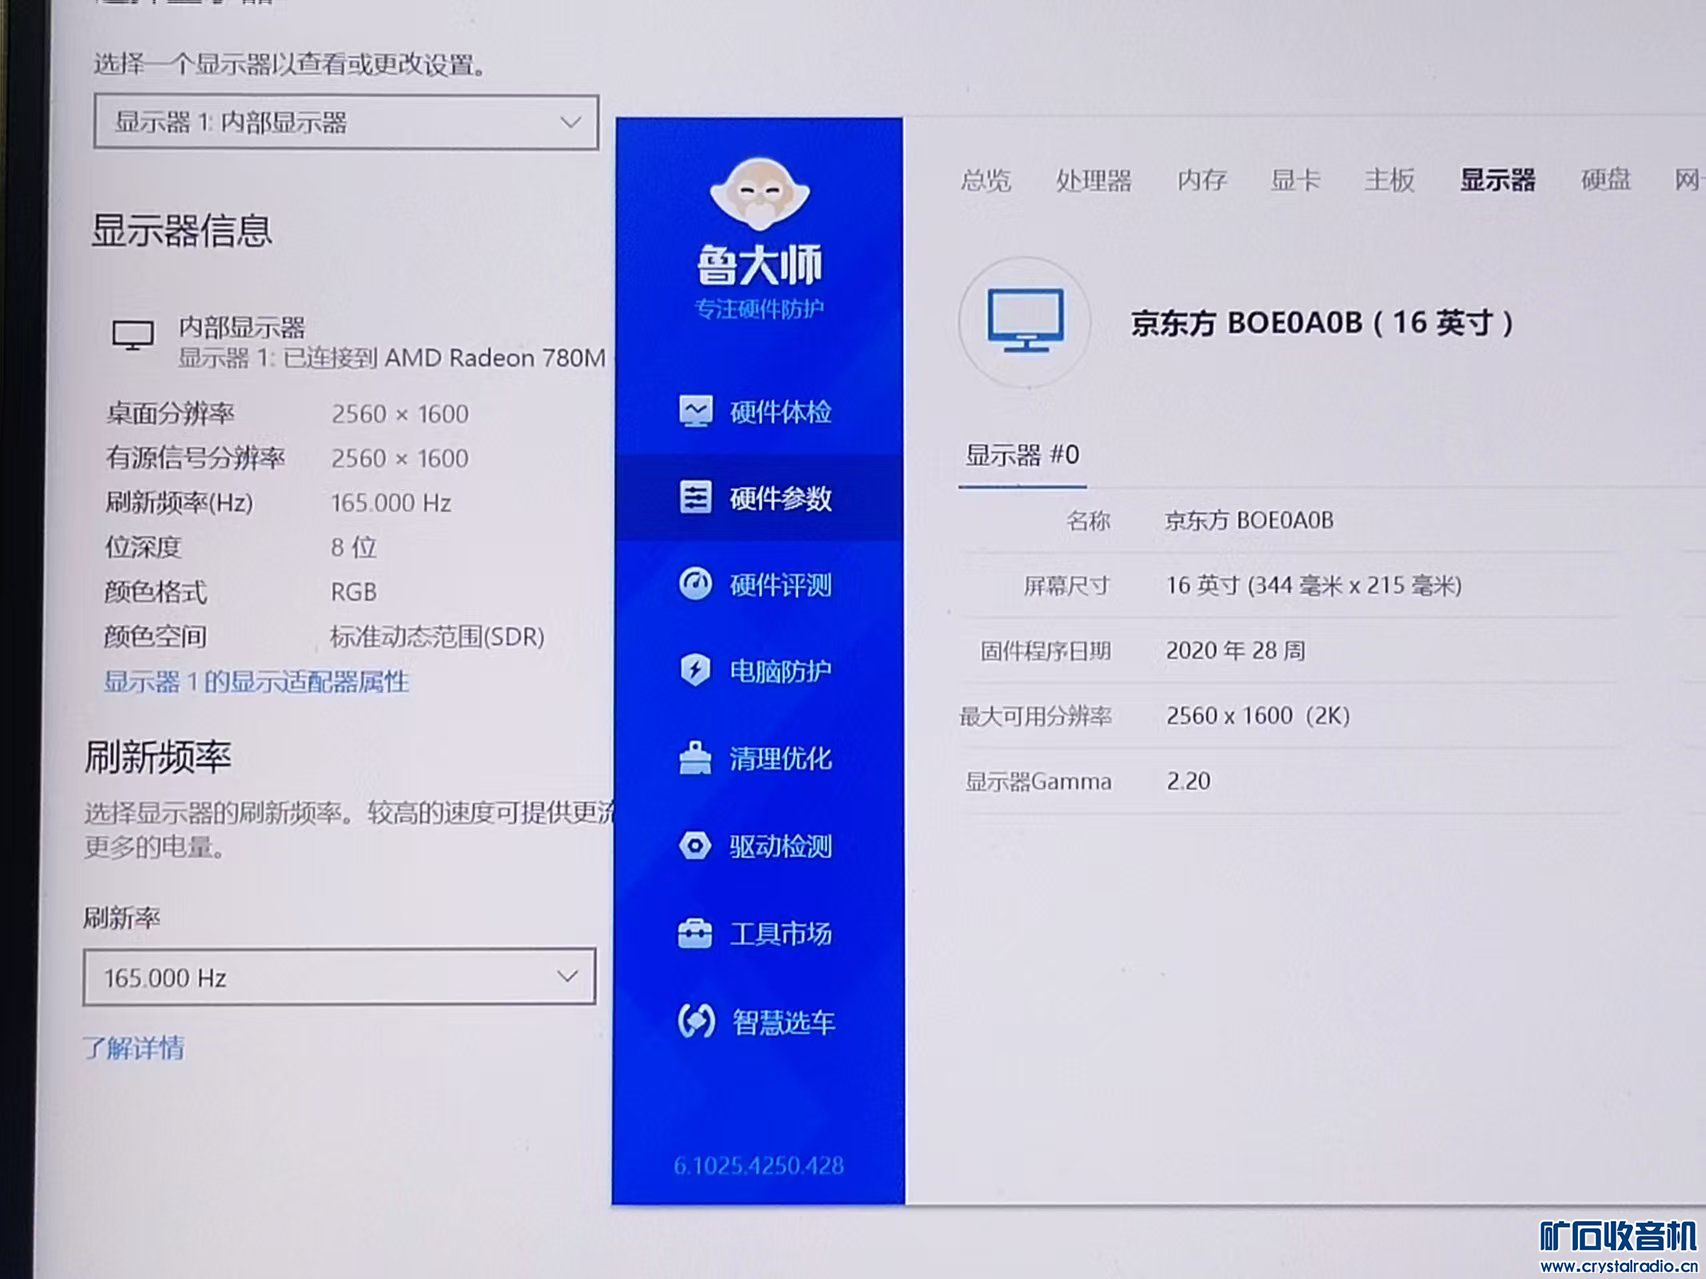Click the large blue monitor icon
The height and width of the screenshot is (1279, 1706).
[x=1025, y=321]
